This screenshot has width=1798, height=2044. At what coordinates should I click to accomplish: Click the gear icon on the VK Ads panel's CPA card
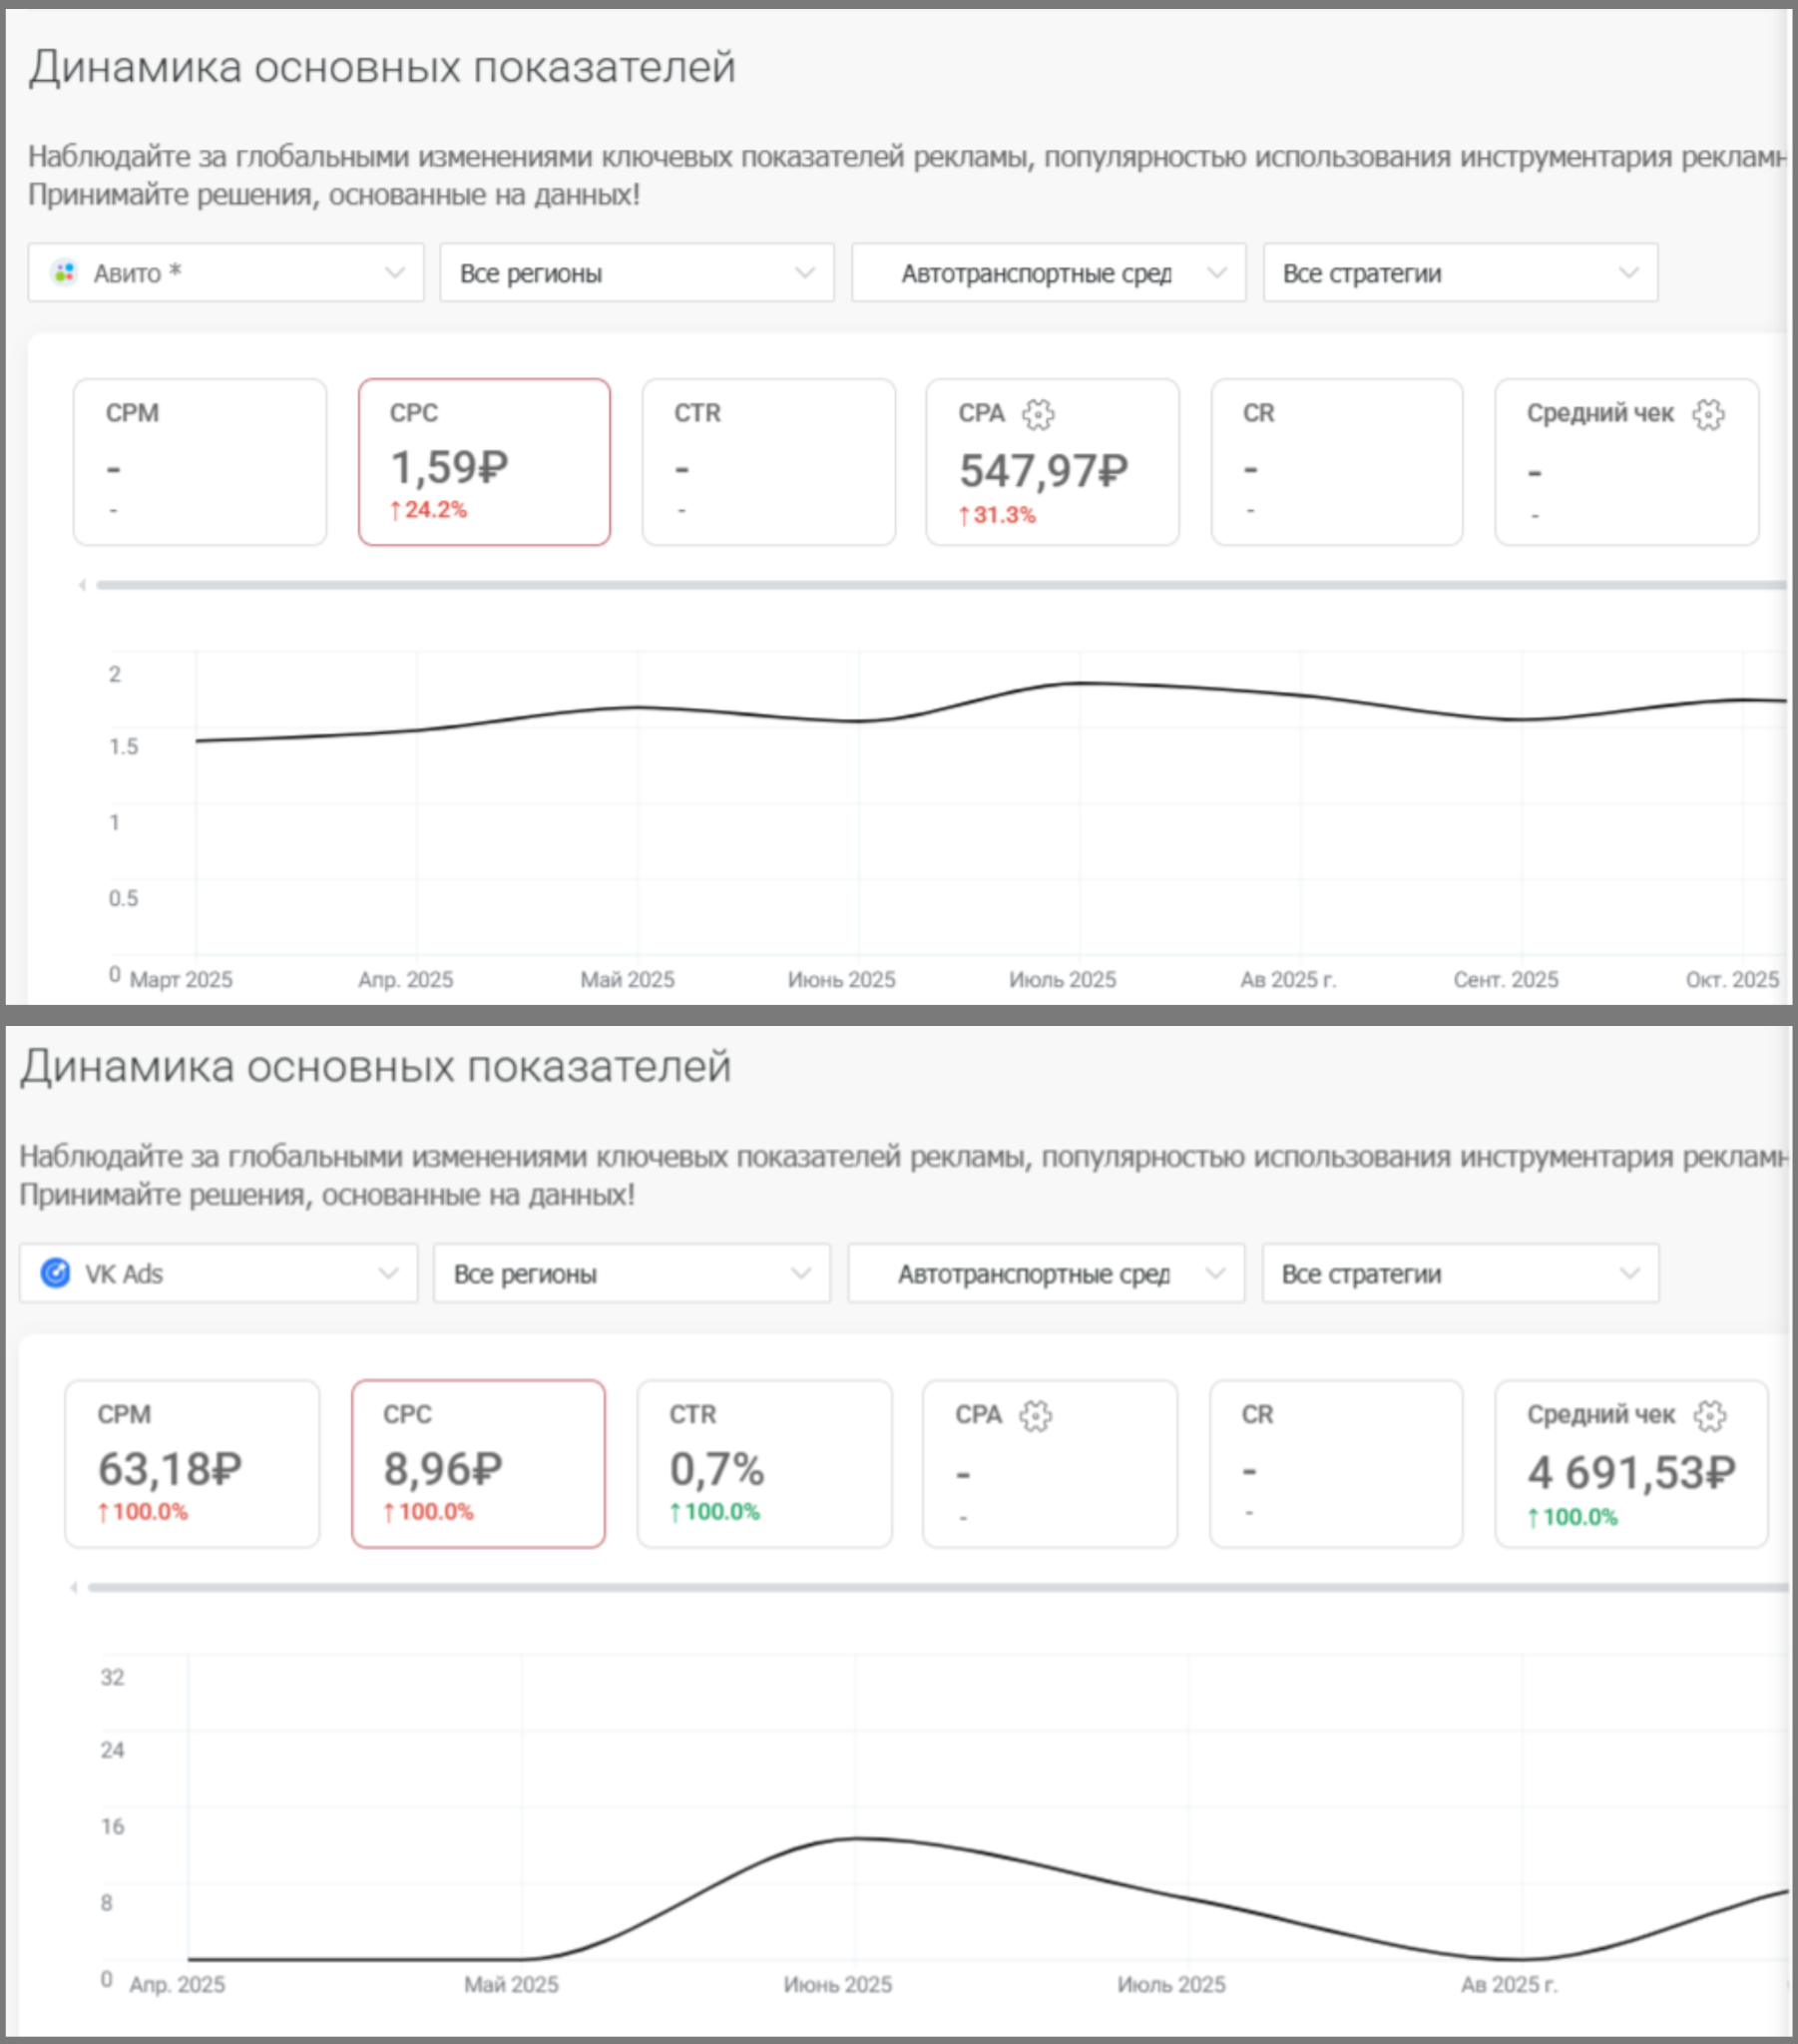pyautogui.click(x=1035, y=1416)
